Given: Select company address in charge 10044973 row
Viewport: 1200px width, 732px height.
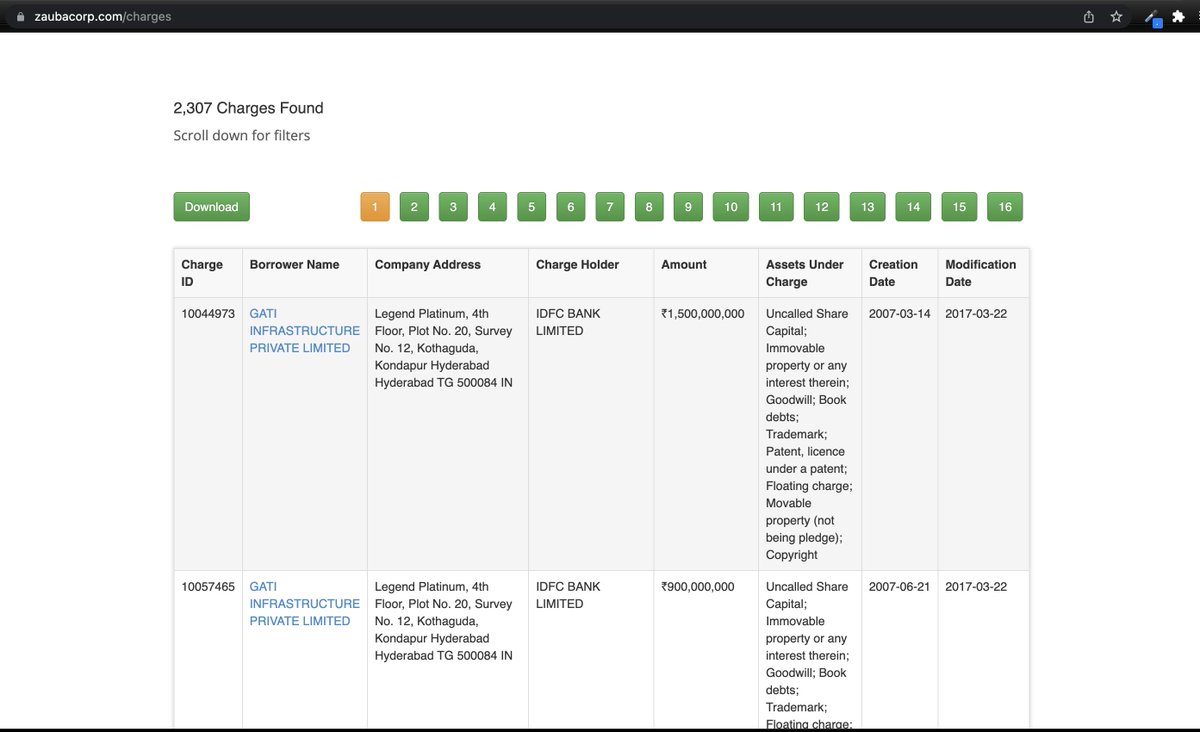Looking at the screenshot, I should point(444,348).
